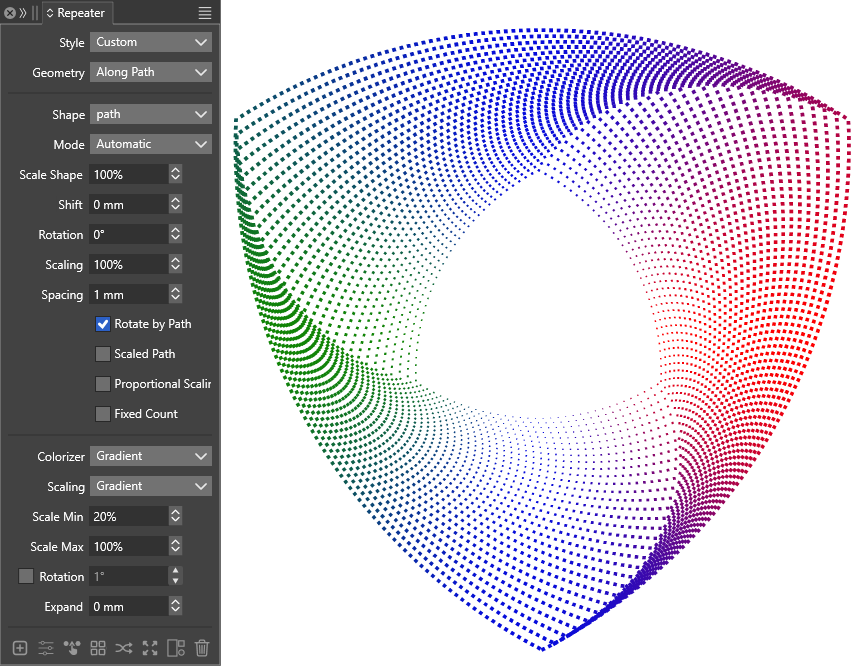Screen dimensions: 862x666
Task: Click the Shift stepper arrows
Action: pyautogui.click(x=175, y=205)
